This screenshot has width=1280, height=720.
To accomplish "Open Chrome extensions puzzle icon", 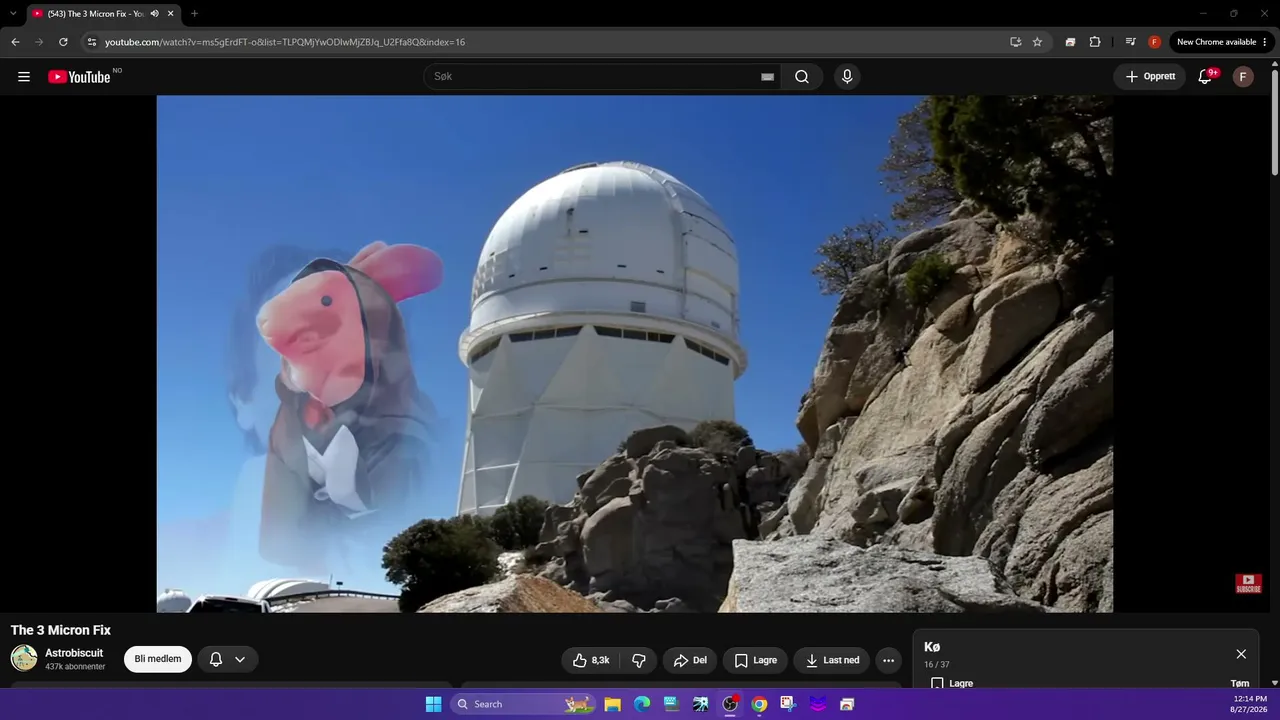I will (1095, 42).
